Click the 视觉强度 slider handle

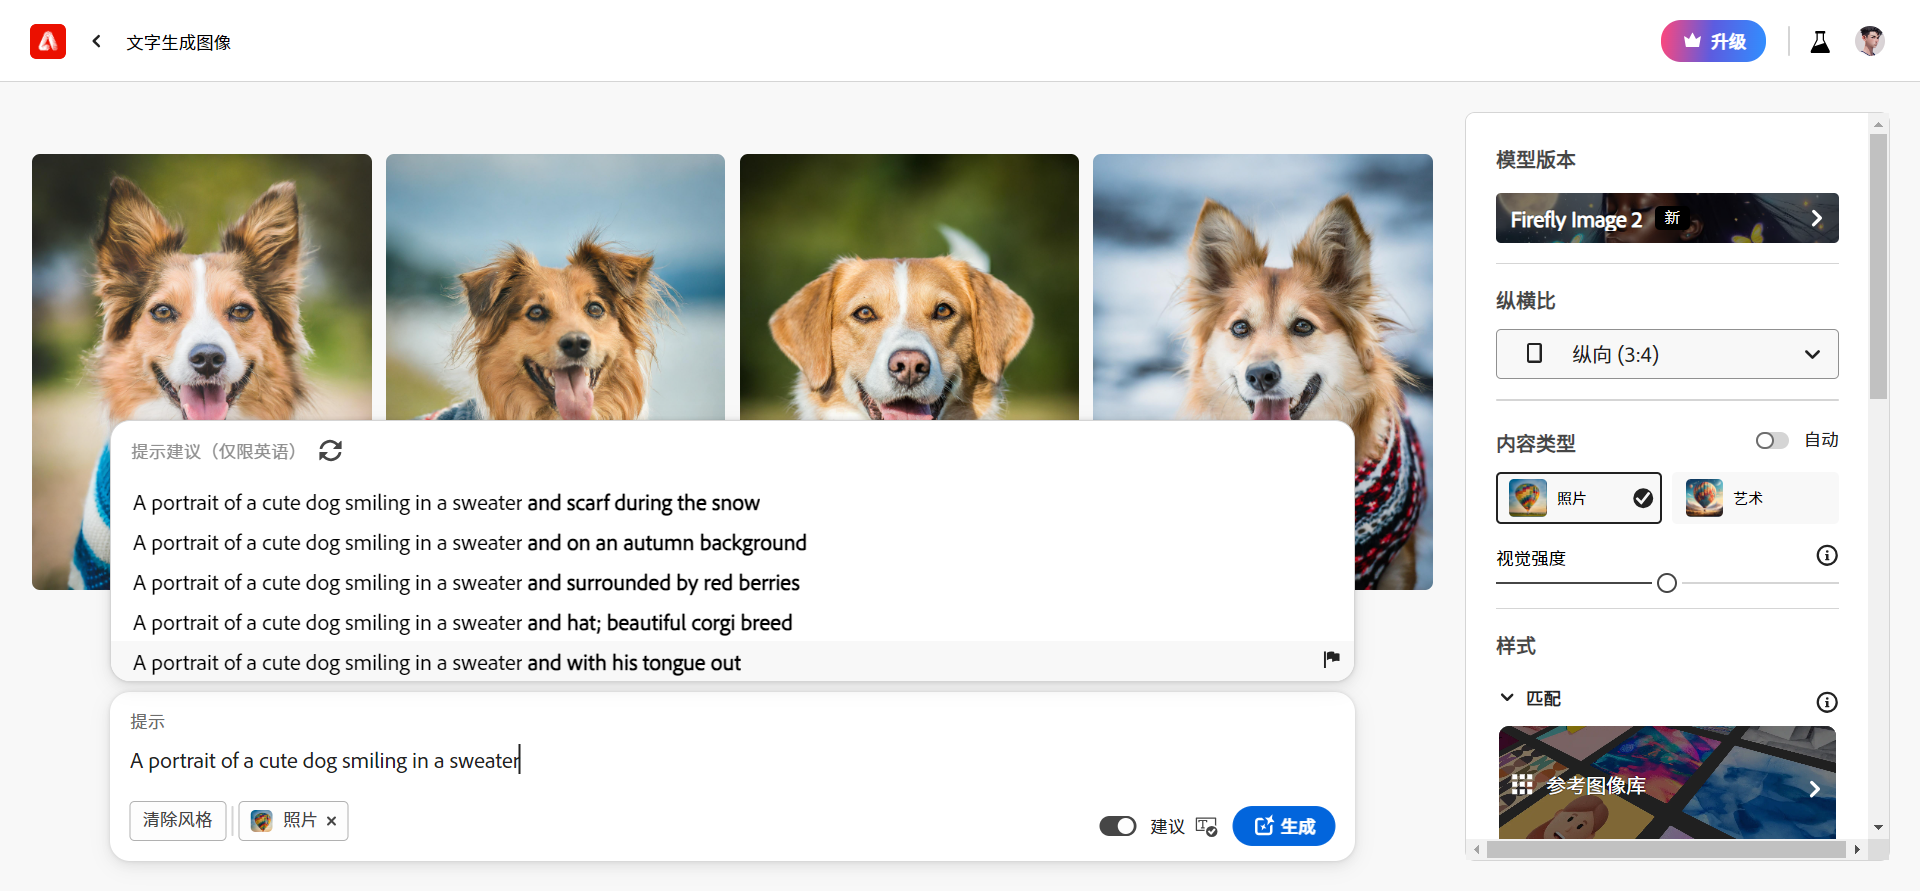pos(1666,583)
